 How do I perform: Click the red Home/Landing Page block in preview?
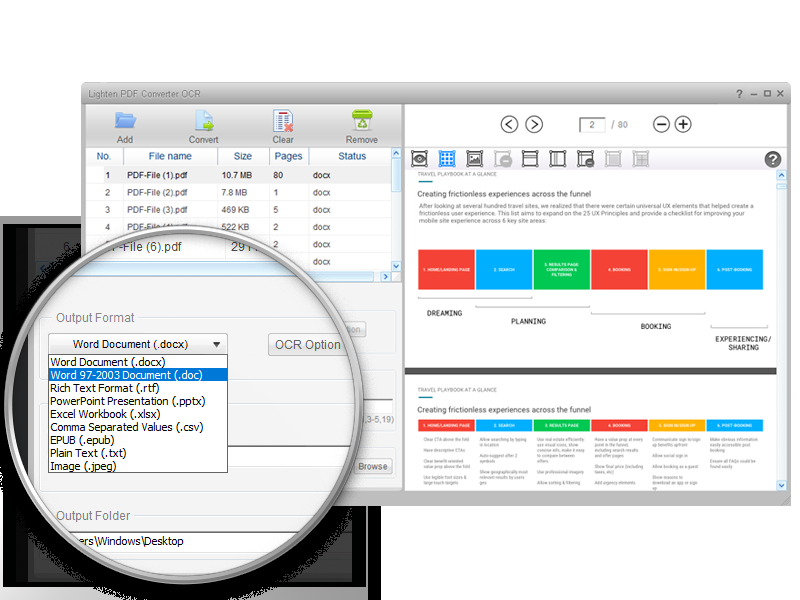446,269
